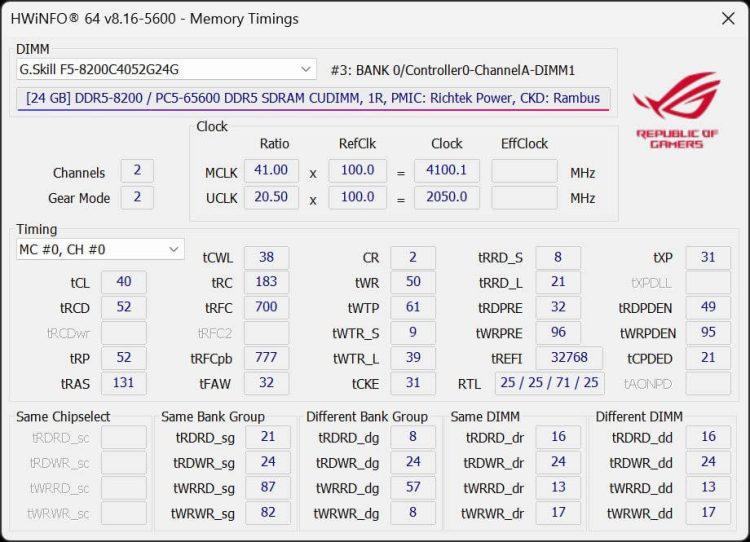
Task: Click the tWRWR_sg value in Same Bank Group
Action: [x=268, y=513]
